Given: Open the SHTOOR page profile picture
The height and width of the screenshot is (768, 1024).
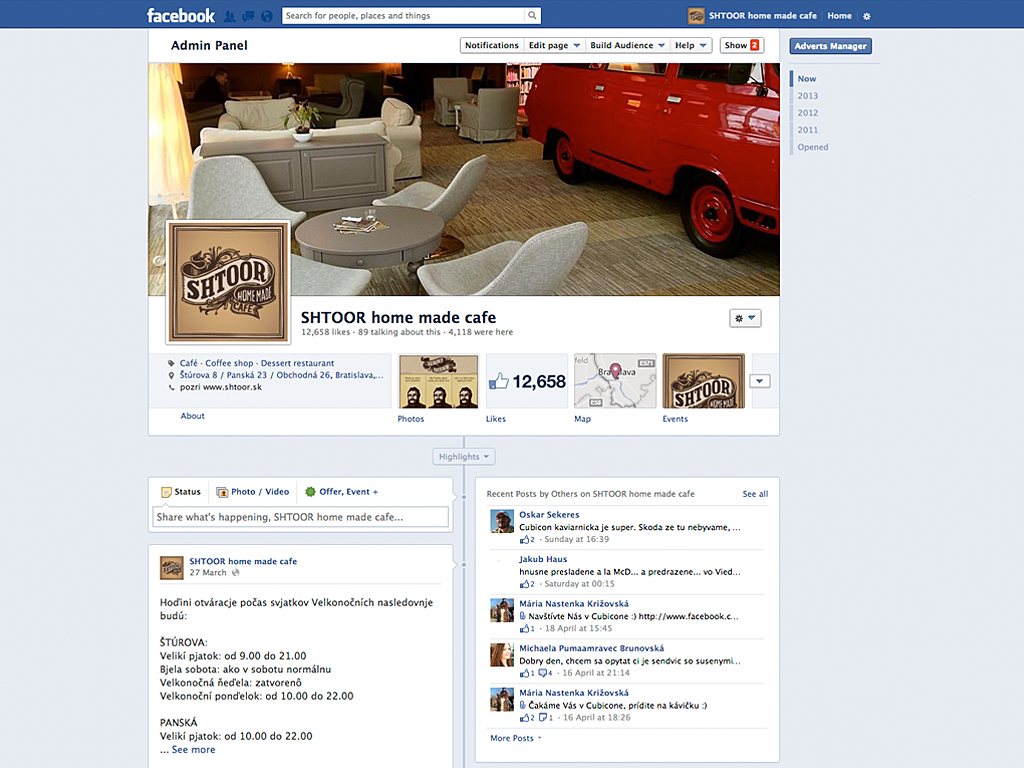Looking at the screenshot, I should (x=228, y=282).
